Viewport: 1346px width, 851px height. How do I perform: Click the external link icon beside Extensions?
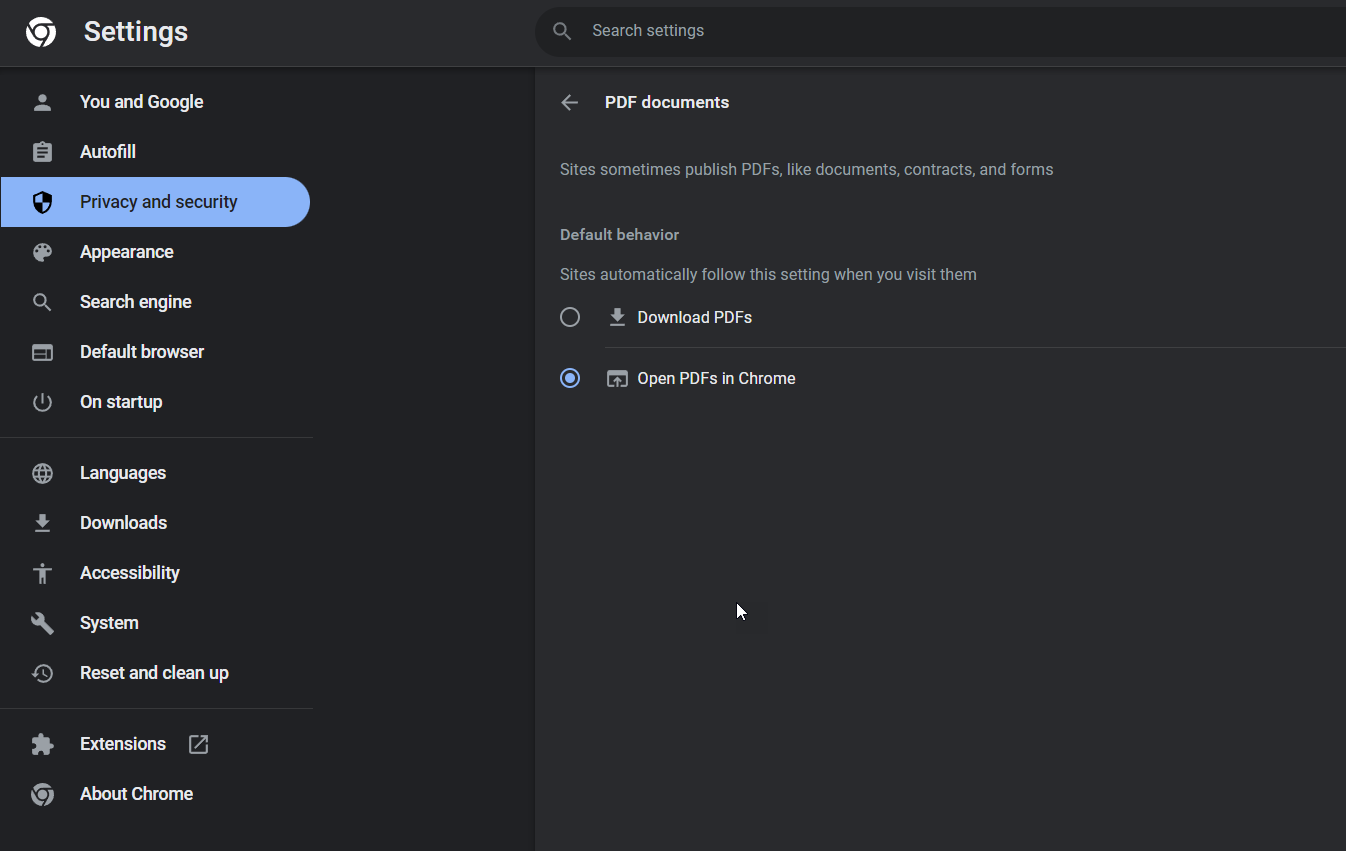199,744
